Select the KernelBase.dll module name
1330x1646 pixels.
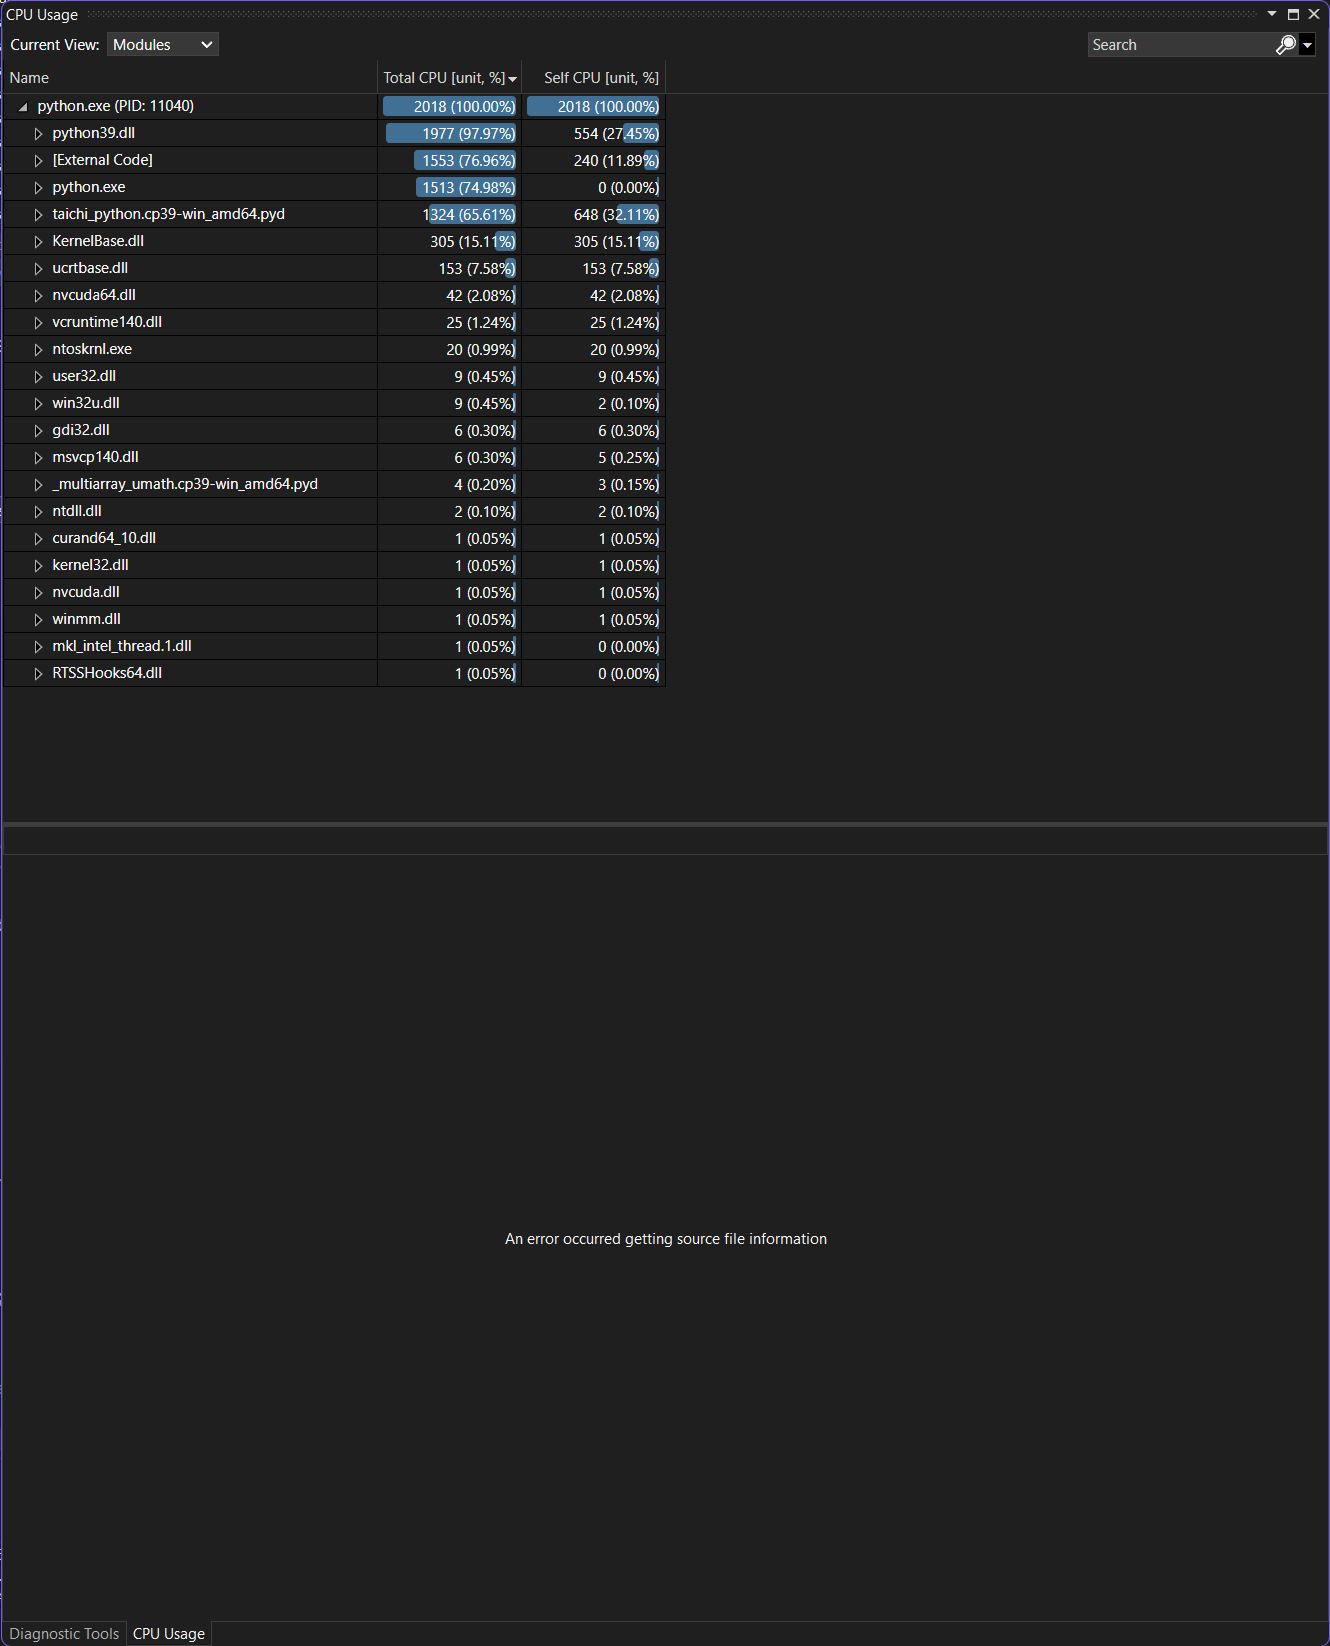tap(98, 241)
